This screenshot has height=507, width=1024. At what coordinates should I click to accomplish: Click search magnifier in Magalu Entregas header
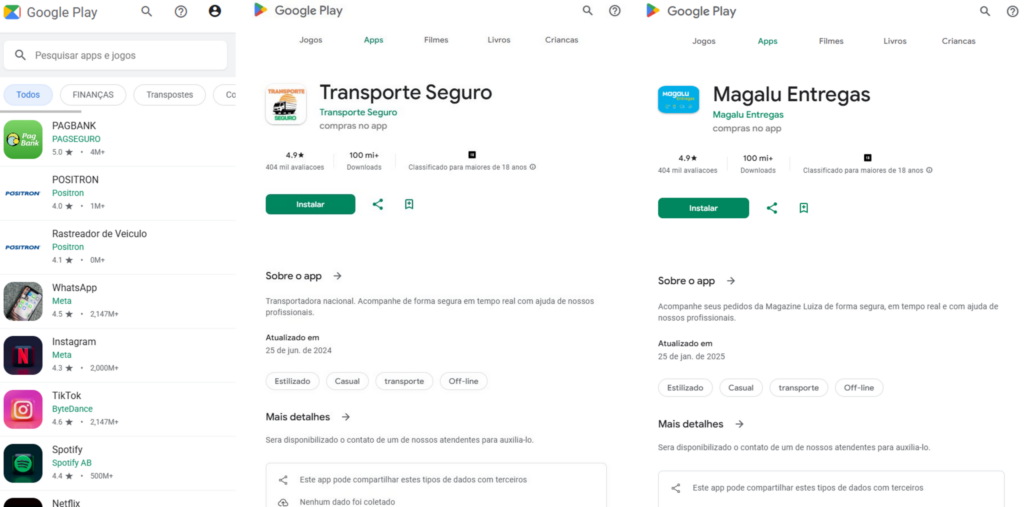(985, 11)
